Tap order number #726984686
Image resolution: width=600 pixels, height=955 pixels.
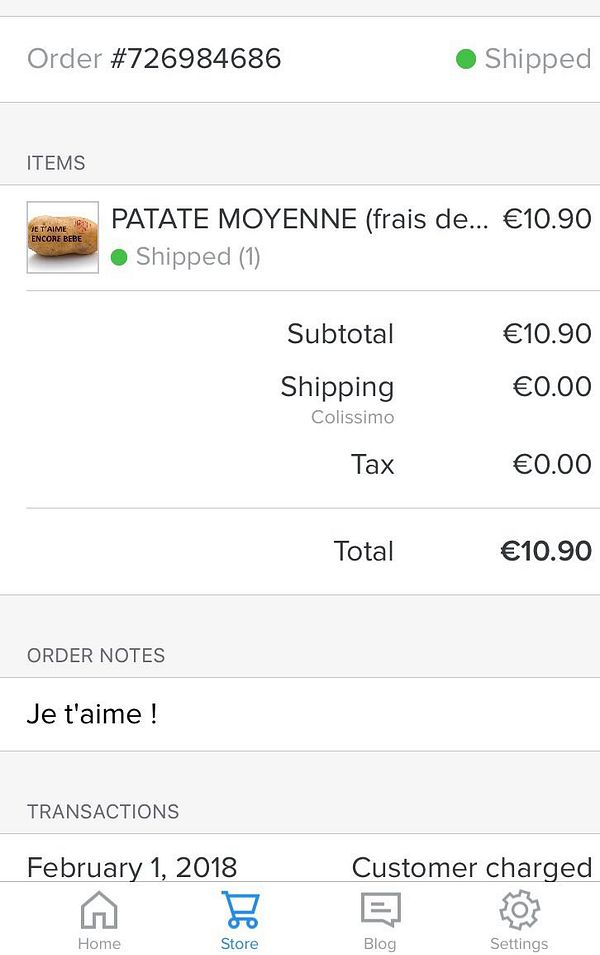point(196,59)
